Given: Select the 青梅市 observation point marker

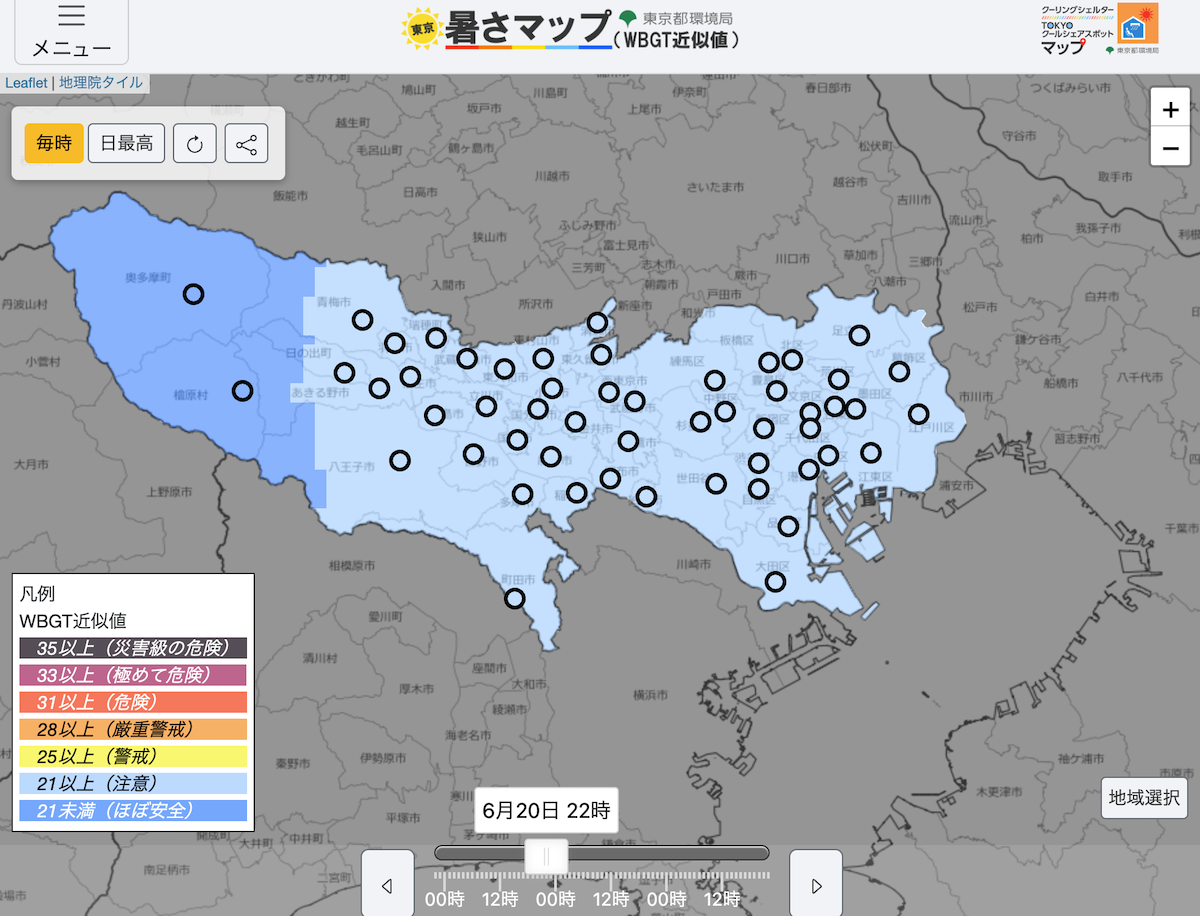Looking at the screenshot, I should 362,320.
